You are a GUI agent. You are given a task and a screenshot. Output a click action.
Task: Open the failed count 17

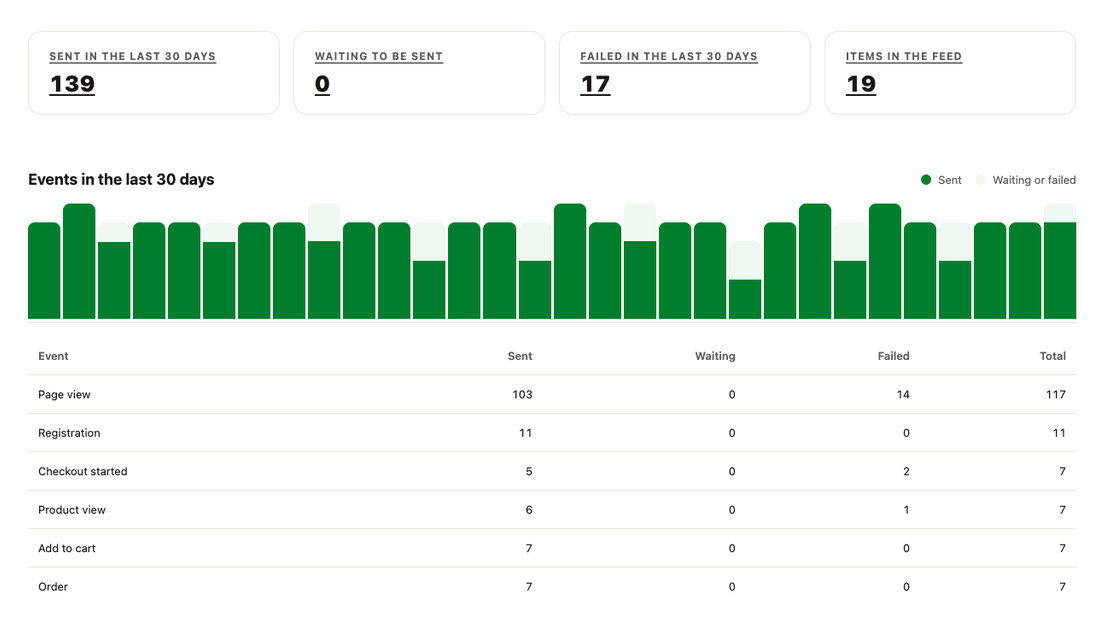coord(595,84)
